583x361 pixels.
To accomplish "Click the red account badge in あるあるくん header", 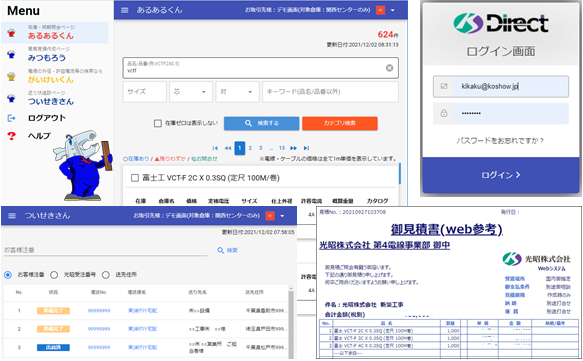I will [380, 10].
